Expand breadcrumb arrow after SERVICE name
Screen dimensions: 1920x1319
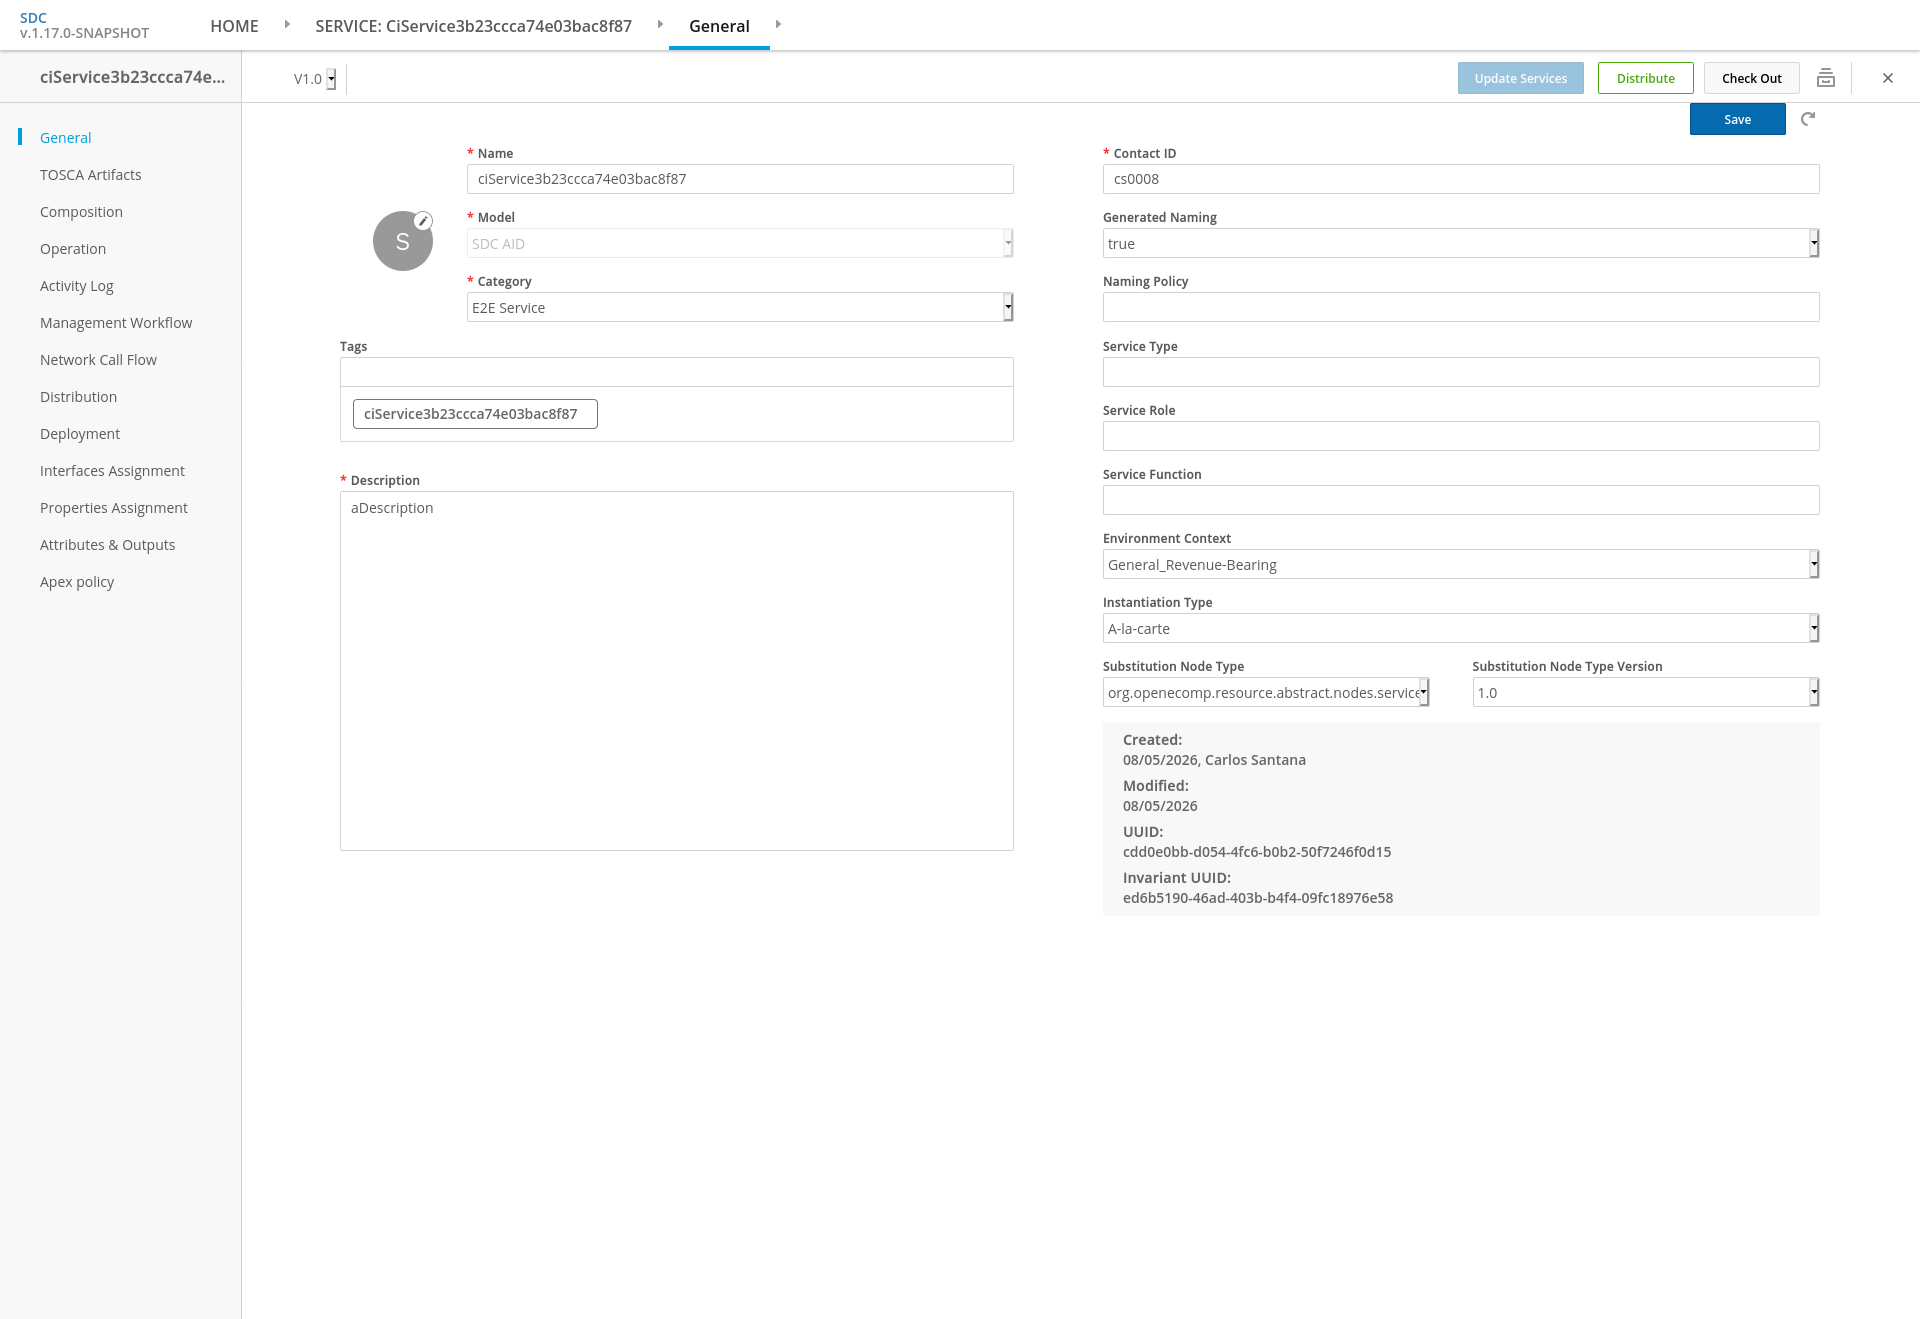[x=660, y=24]
